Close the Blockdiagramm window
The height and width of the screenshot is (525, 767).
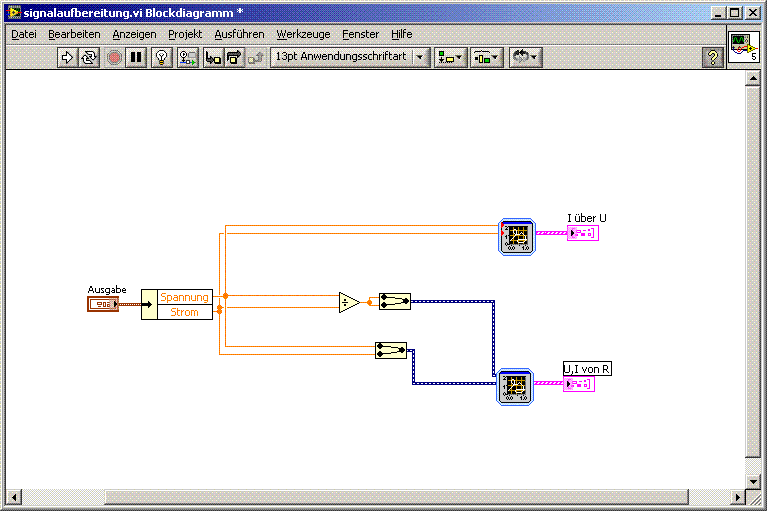pyautogui.click(x=753, y=13)
